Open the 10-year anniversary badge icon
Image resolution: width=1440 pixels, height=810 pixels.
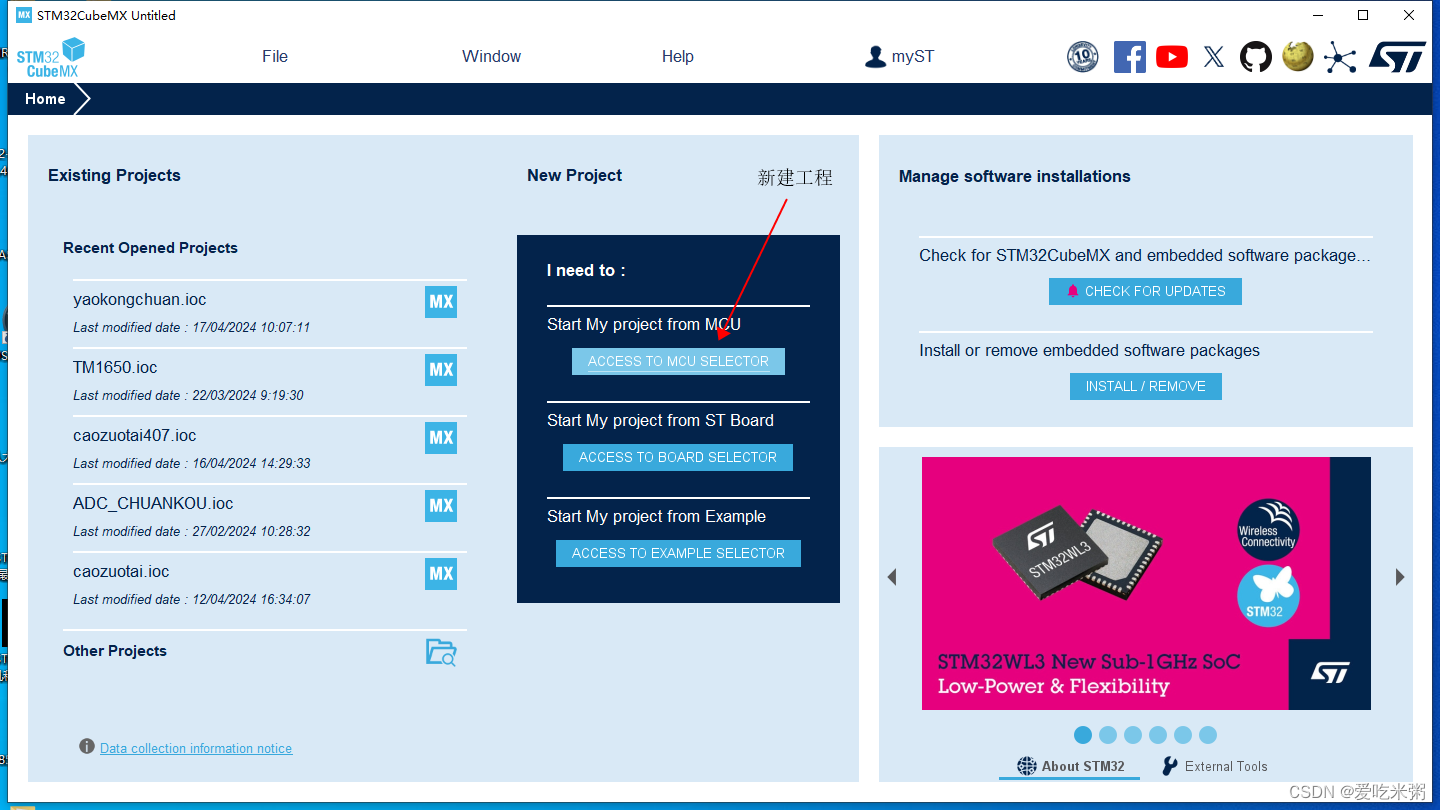coord(1083,57)
